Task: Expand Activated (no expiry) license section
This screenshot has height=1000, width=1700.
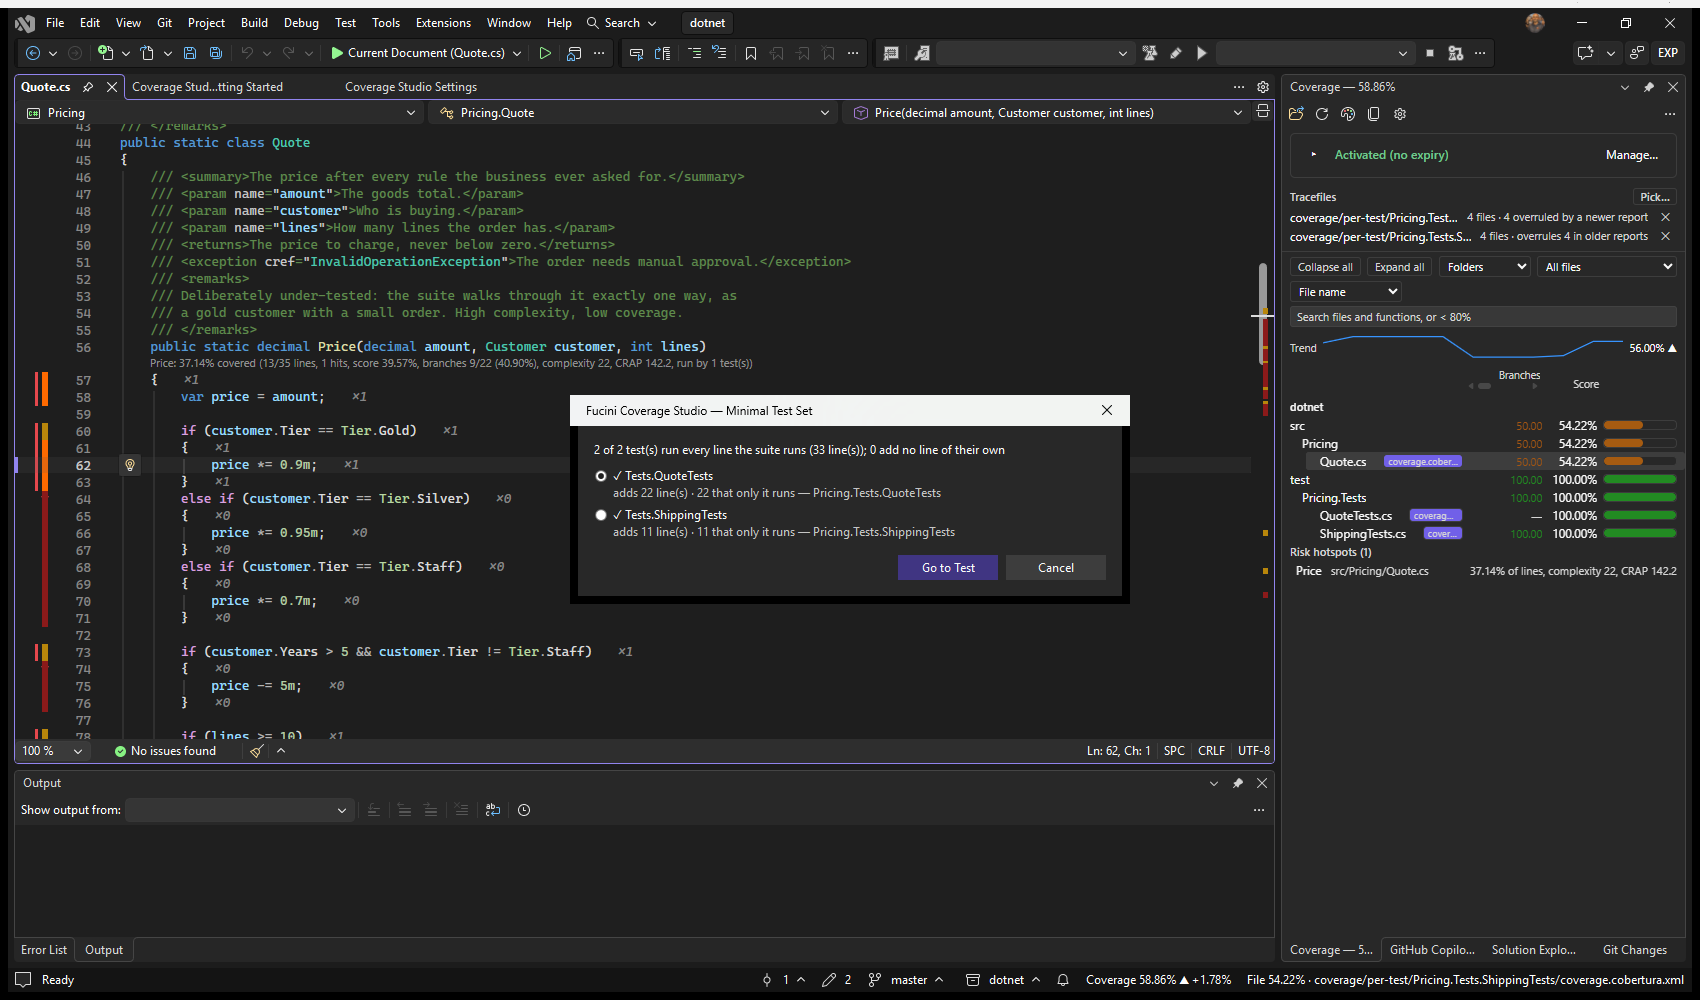Action: [x=1314, y=155]
